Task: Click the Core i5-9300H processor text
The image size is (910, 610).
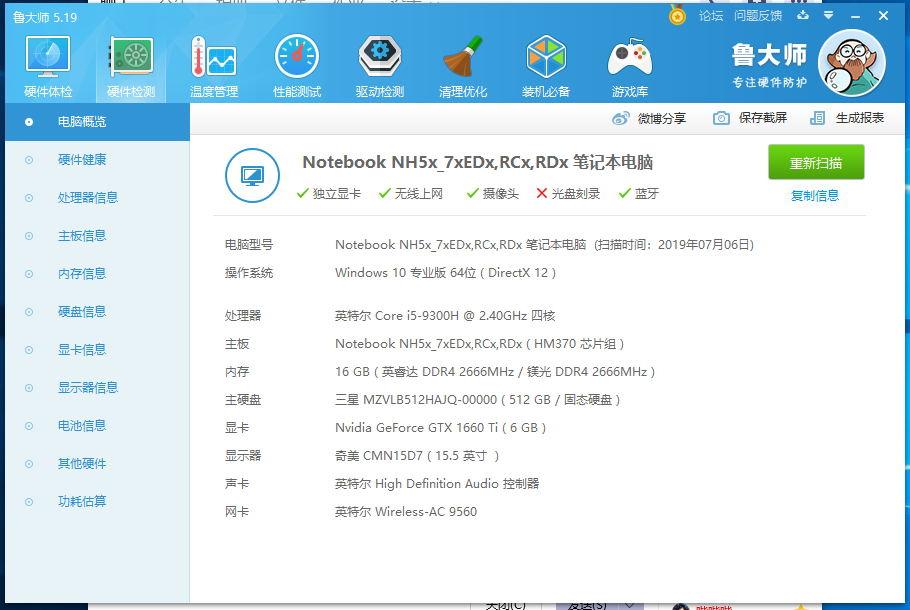Action: click(x=445, y=316)
